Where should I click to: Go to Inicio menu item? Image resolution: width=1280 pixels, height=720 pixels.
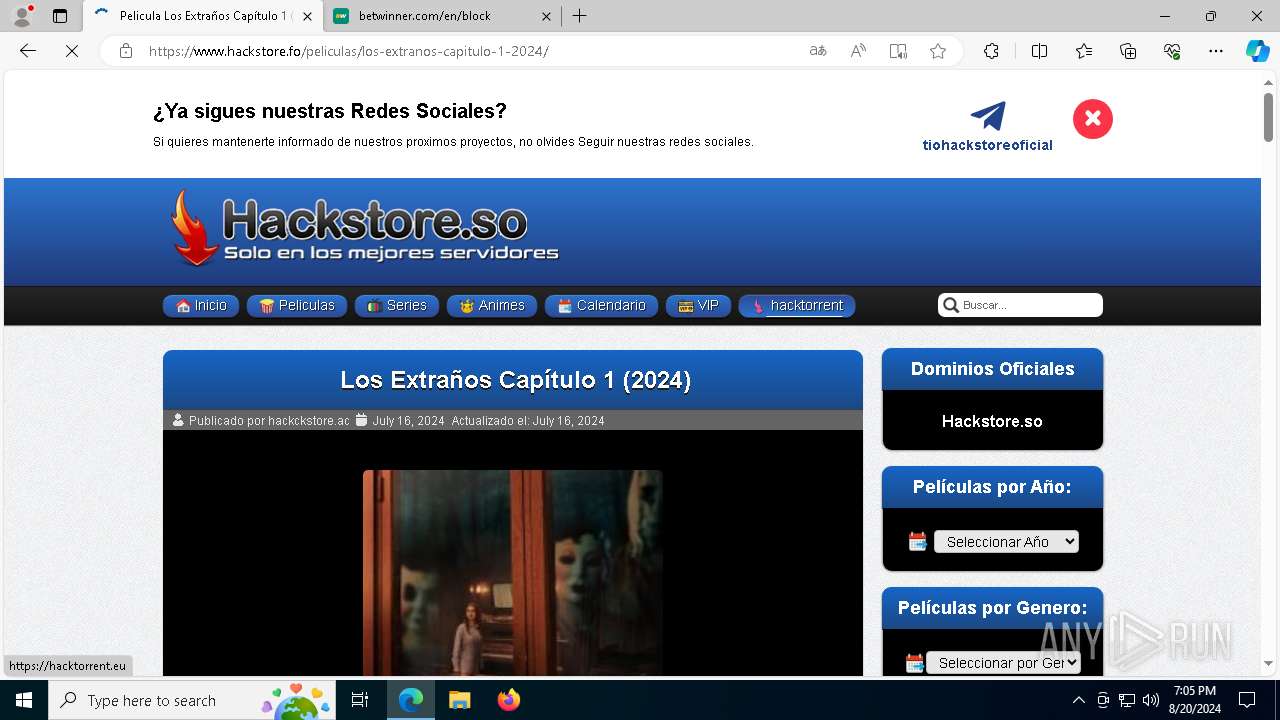tap(201, 305)
